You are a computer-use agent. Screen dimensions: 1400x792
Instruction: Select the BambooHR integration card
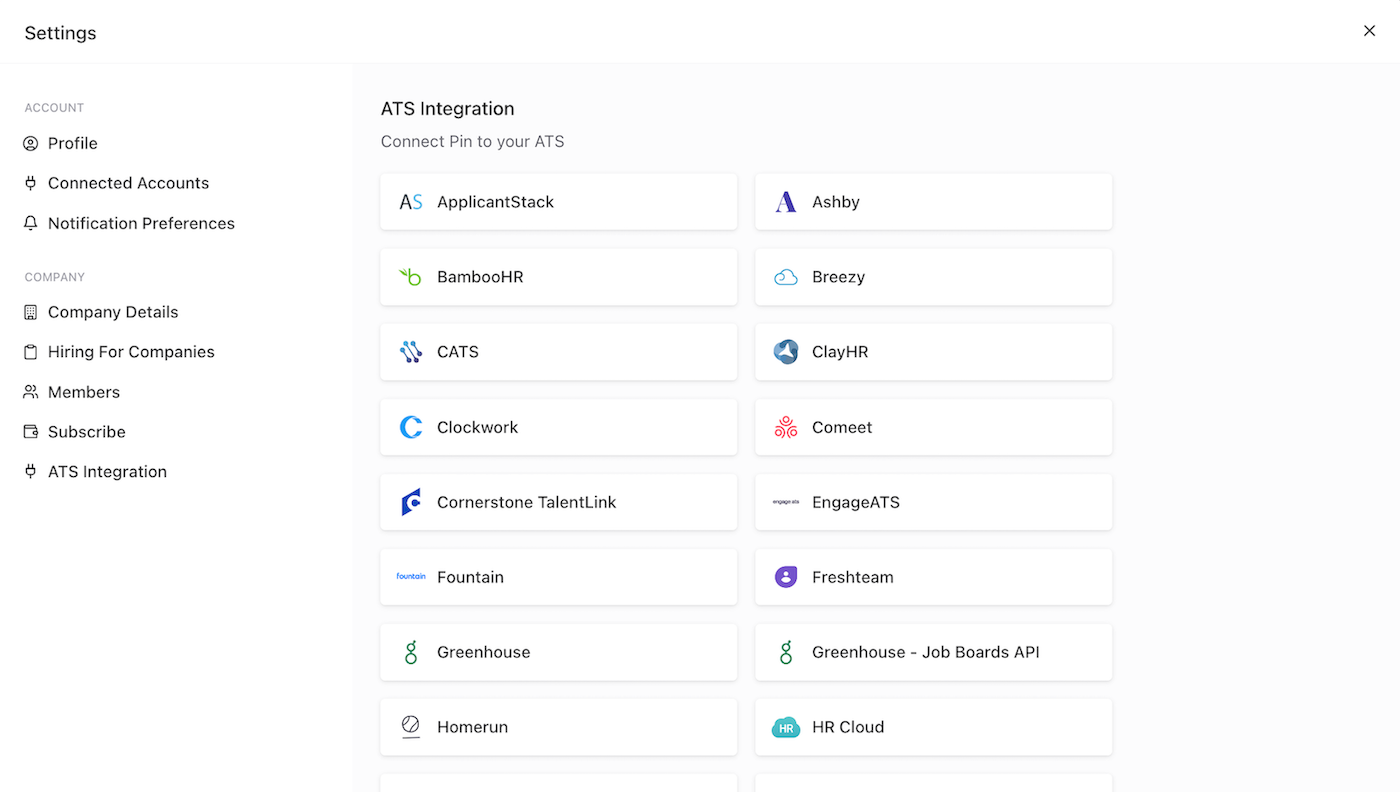point(559,277)
